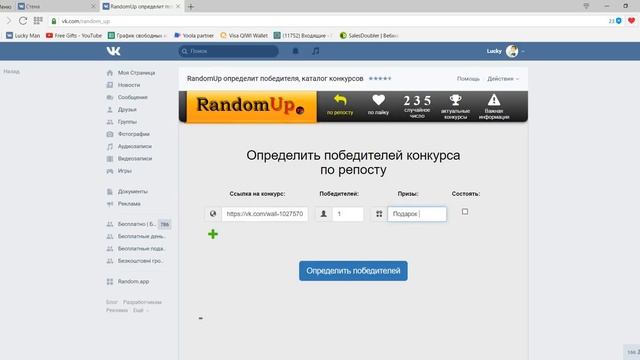640x360 pixels.
Task: Open 'Бесплатно' group with 786 badge
Action: [x=138, y=224]
